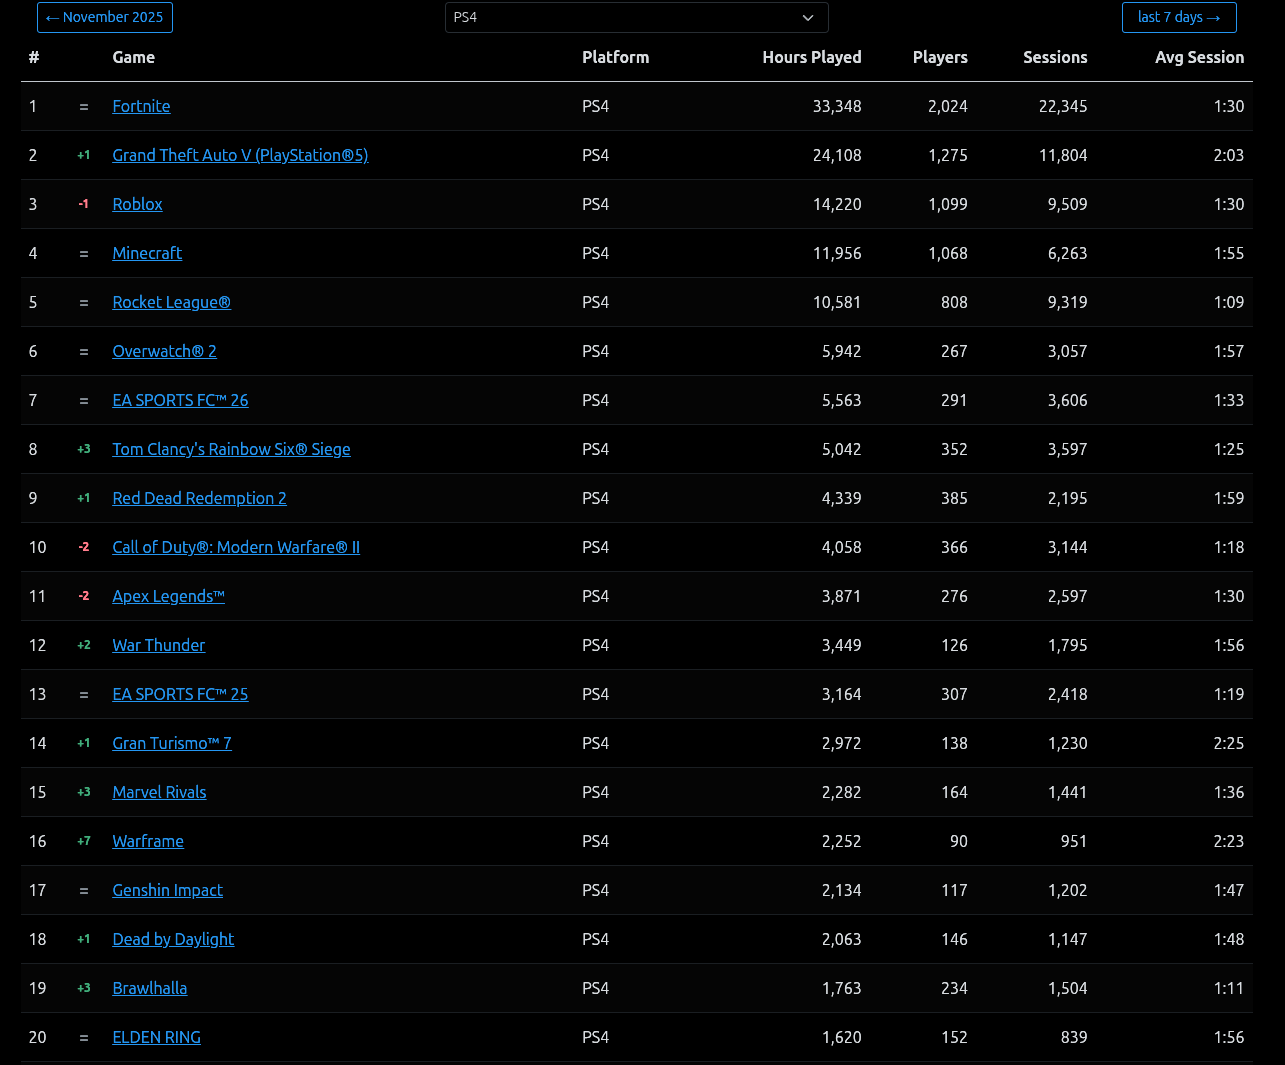The image size is (1285, 1065).
Task: Open the Genshin Impact link
Action: 167,890
